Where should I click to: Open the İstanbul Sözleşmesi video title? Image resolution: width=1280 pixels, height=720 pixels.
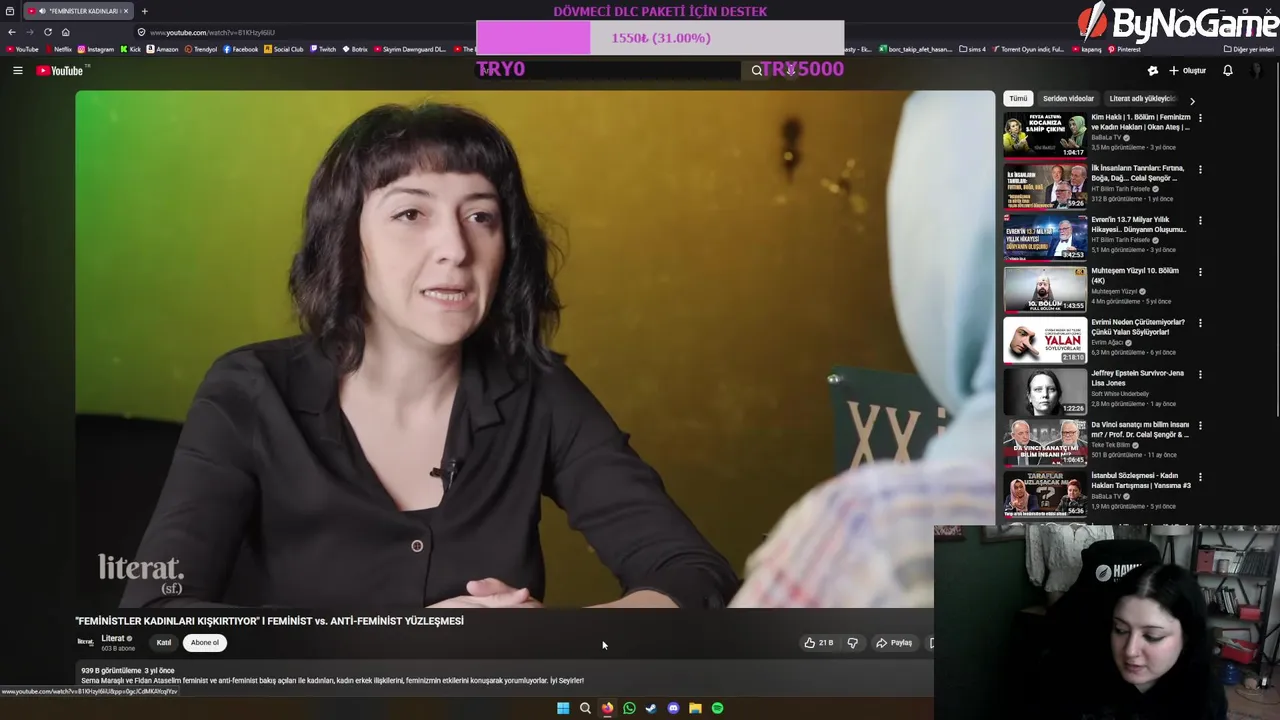tap(1141, 481)
